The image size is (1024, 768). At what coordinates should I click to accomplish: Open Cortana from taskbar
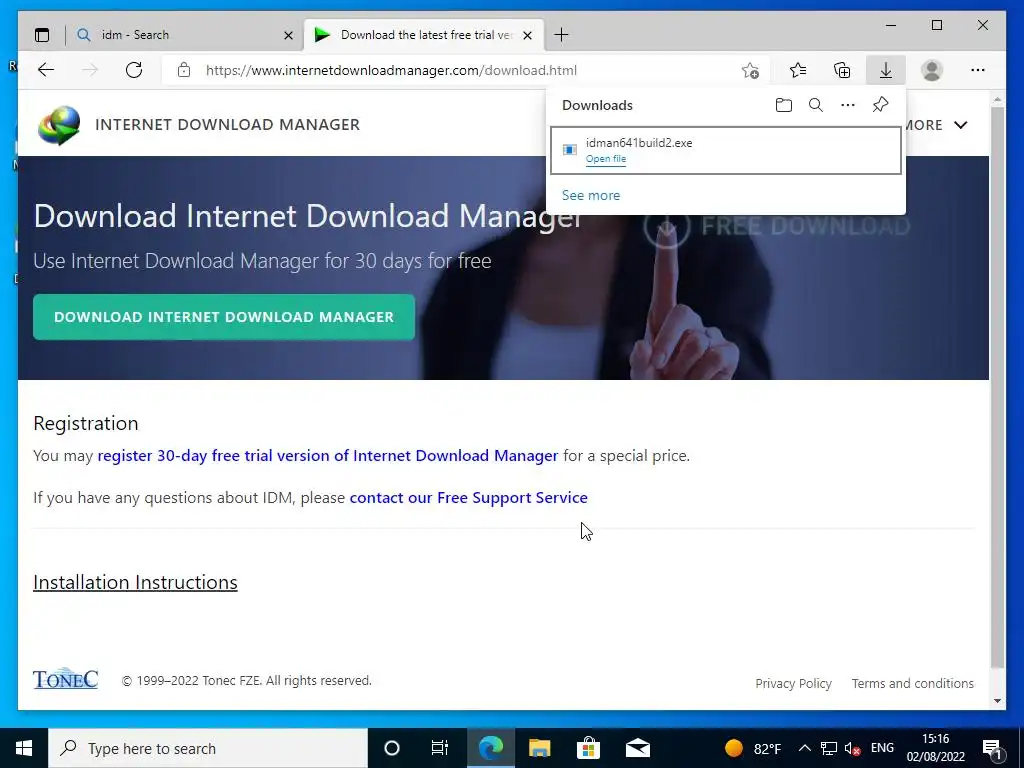point(391,748)
